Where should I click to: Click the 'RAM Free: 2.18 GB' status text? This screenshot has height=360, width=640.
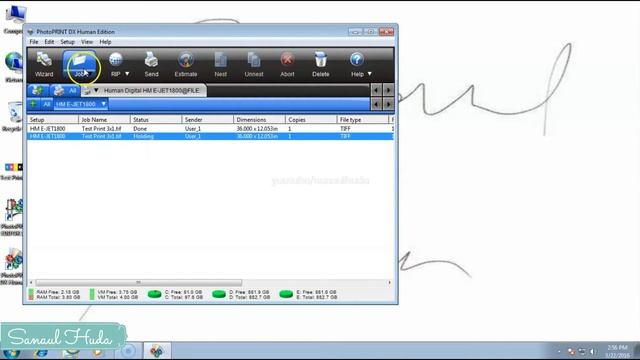[x=58, y=292]
